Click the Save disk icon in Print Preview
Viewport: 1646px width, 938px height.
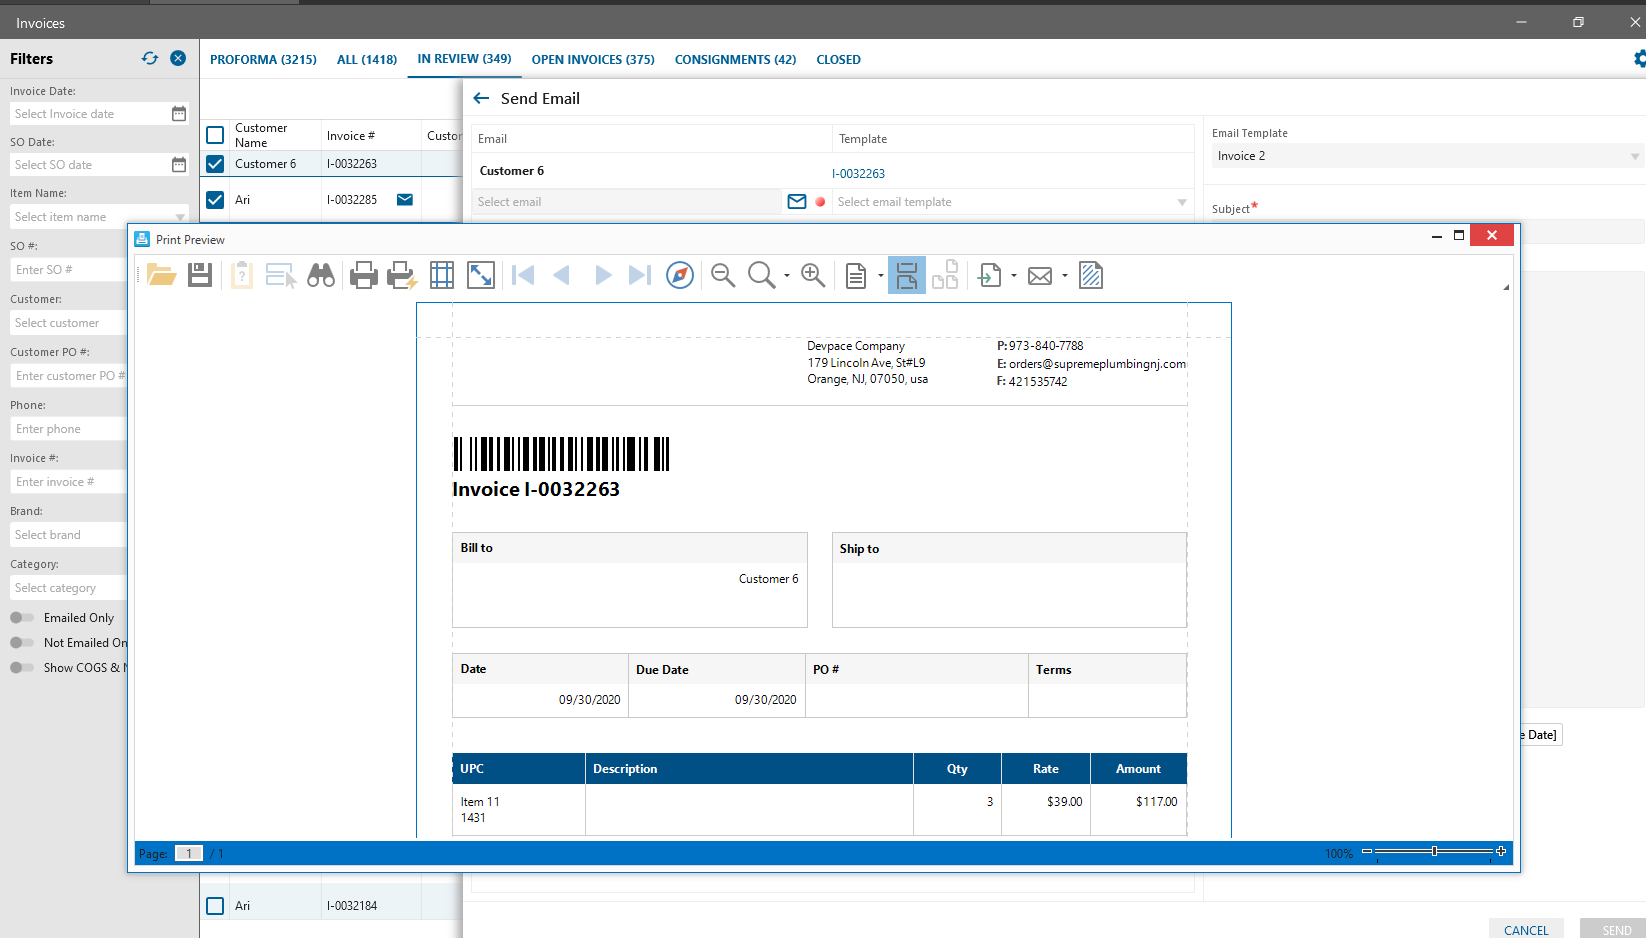pos(200,275)
